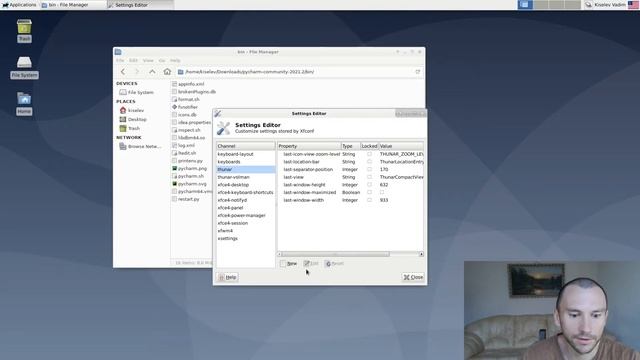The width and height of the screenshot is (640, 360).
Task: Open the File System desktop icon
Action: pos(24,67)
